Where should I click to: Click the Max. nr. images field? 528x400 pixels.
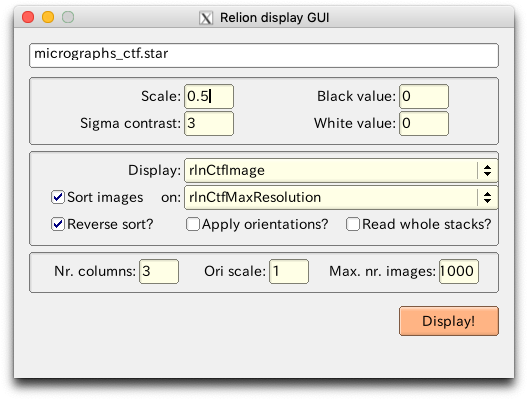459,271
